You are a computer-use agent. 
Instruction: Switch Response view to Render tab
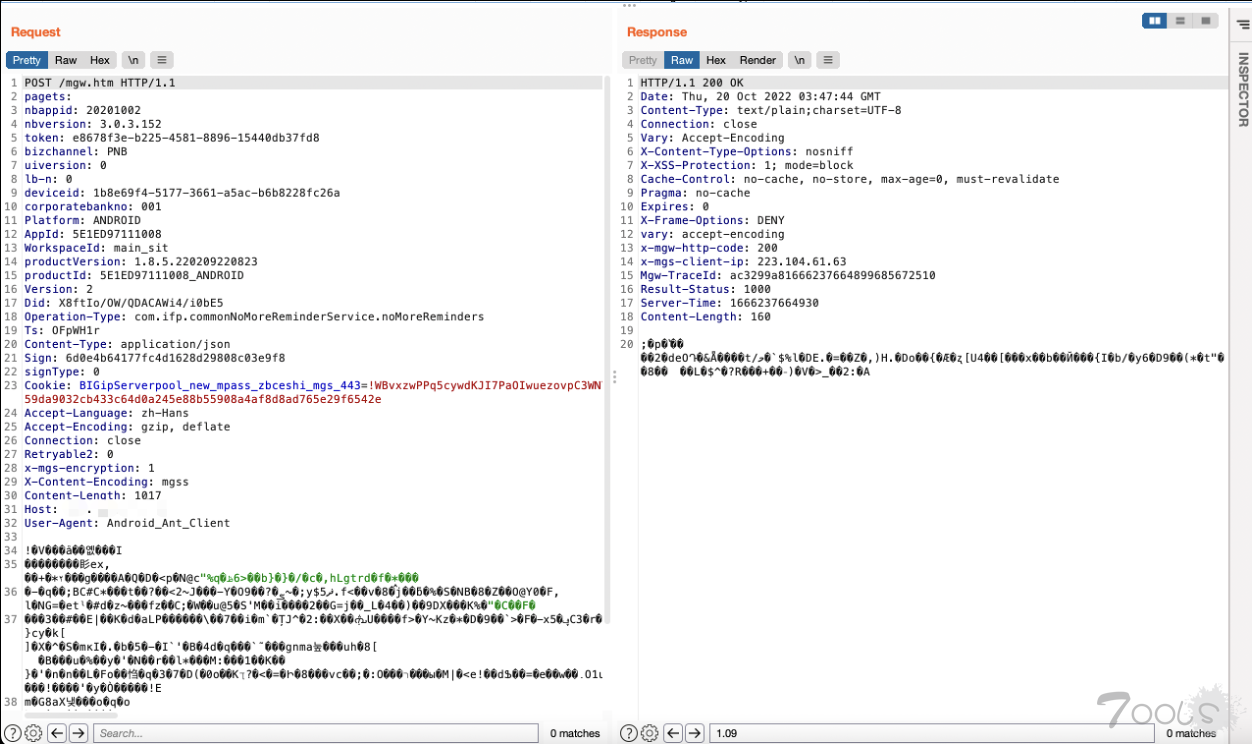point(757,60)
